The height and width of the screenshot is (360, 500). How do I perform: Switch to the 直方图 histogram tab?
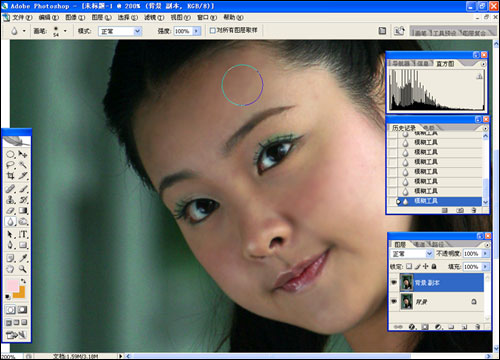445,64
